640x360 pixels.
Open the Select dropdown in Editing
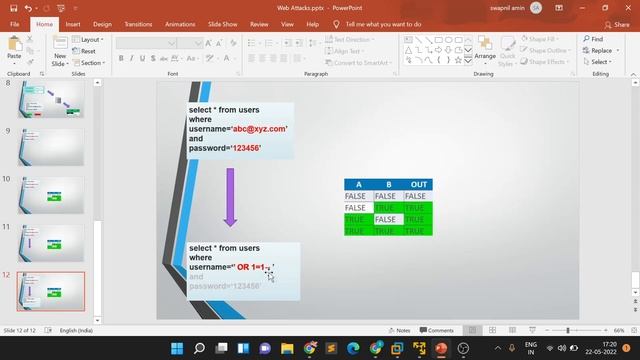click(598, 62)
